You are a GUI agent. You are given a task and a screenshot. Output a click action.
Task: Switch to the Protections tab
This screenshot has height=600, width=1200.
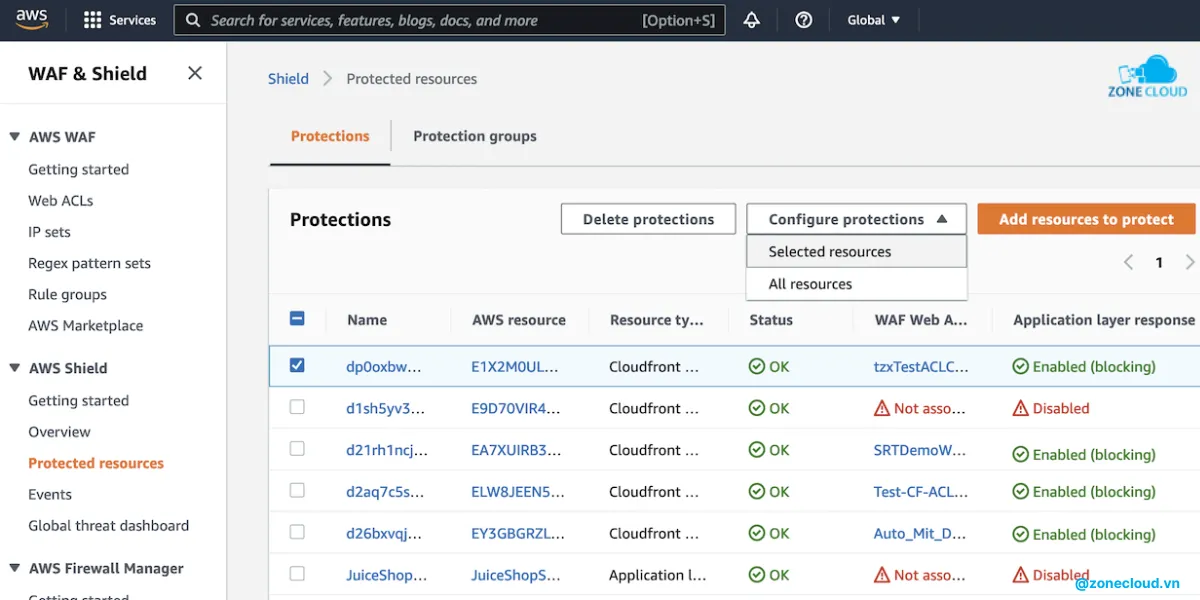click(330, 136)
